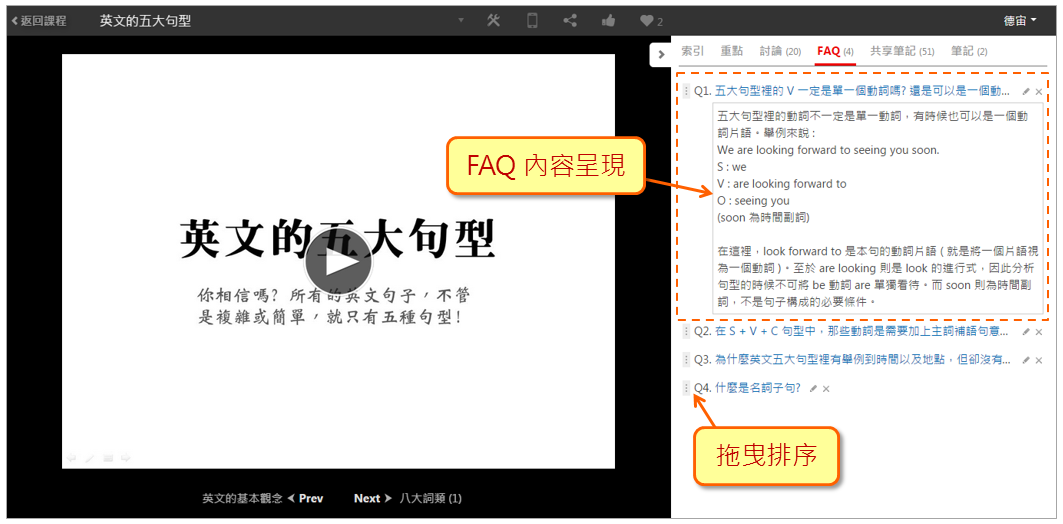Click the pencil icon next to Q4
The width and height of the screenshot is (1063, 524).
point(813,388)
